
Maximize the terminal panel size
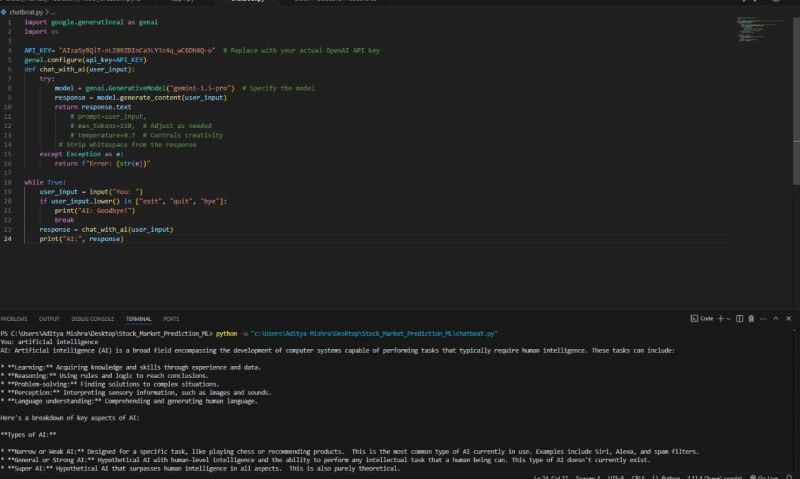pos(775,318)
